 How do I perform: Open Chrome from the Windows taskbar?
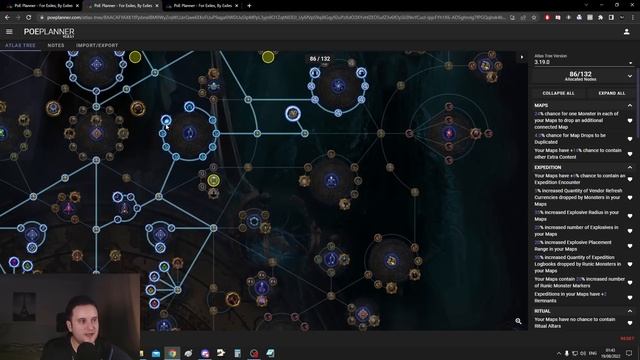(172, 353)
